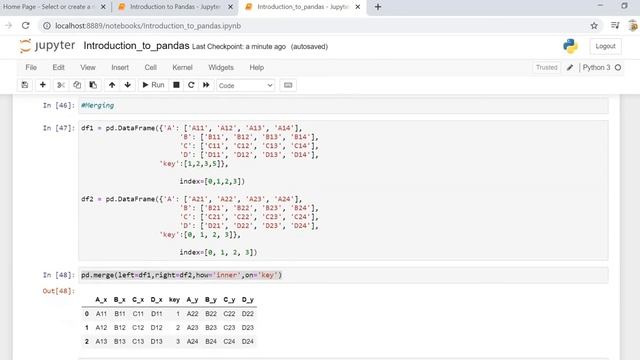
Task: Open the Widgets menu
Action: (x=221, y=67)
